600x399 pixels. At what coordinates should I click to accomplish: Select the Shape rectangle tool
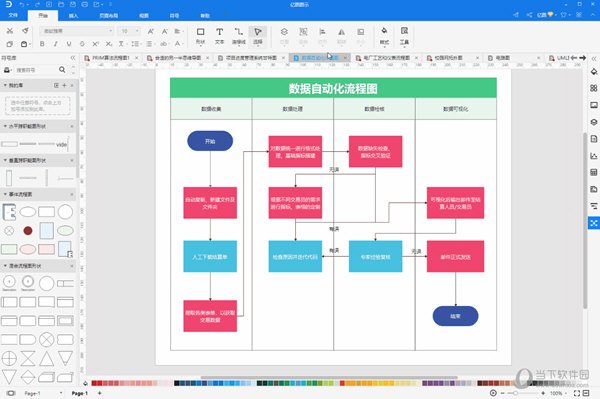point(201,36)
